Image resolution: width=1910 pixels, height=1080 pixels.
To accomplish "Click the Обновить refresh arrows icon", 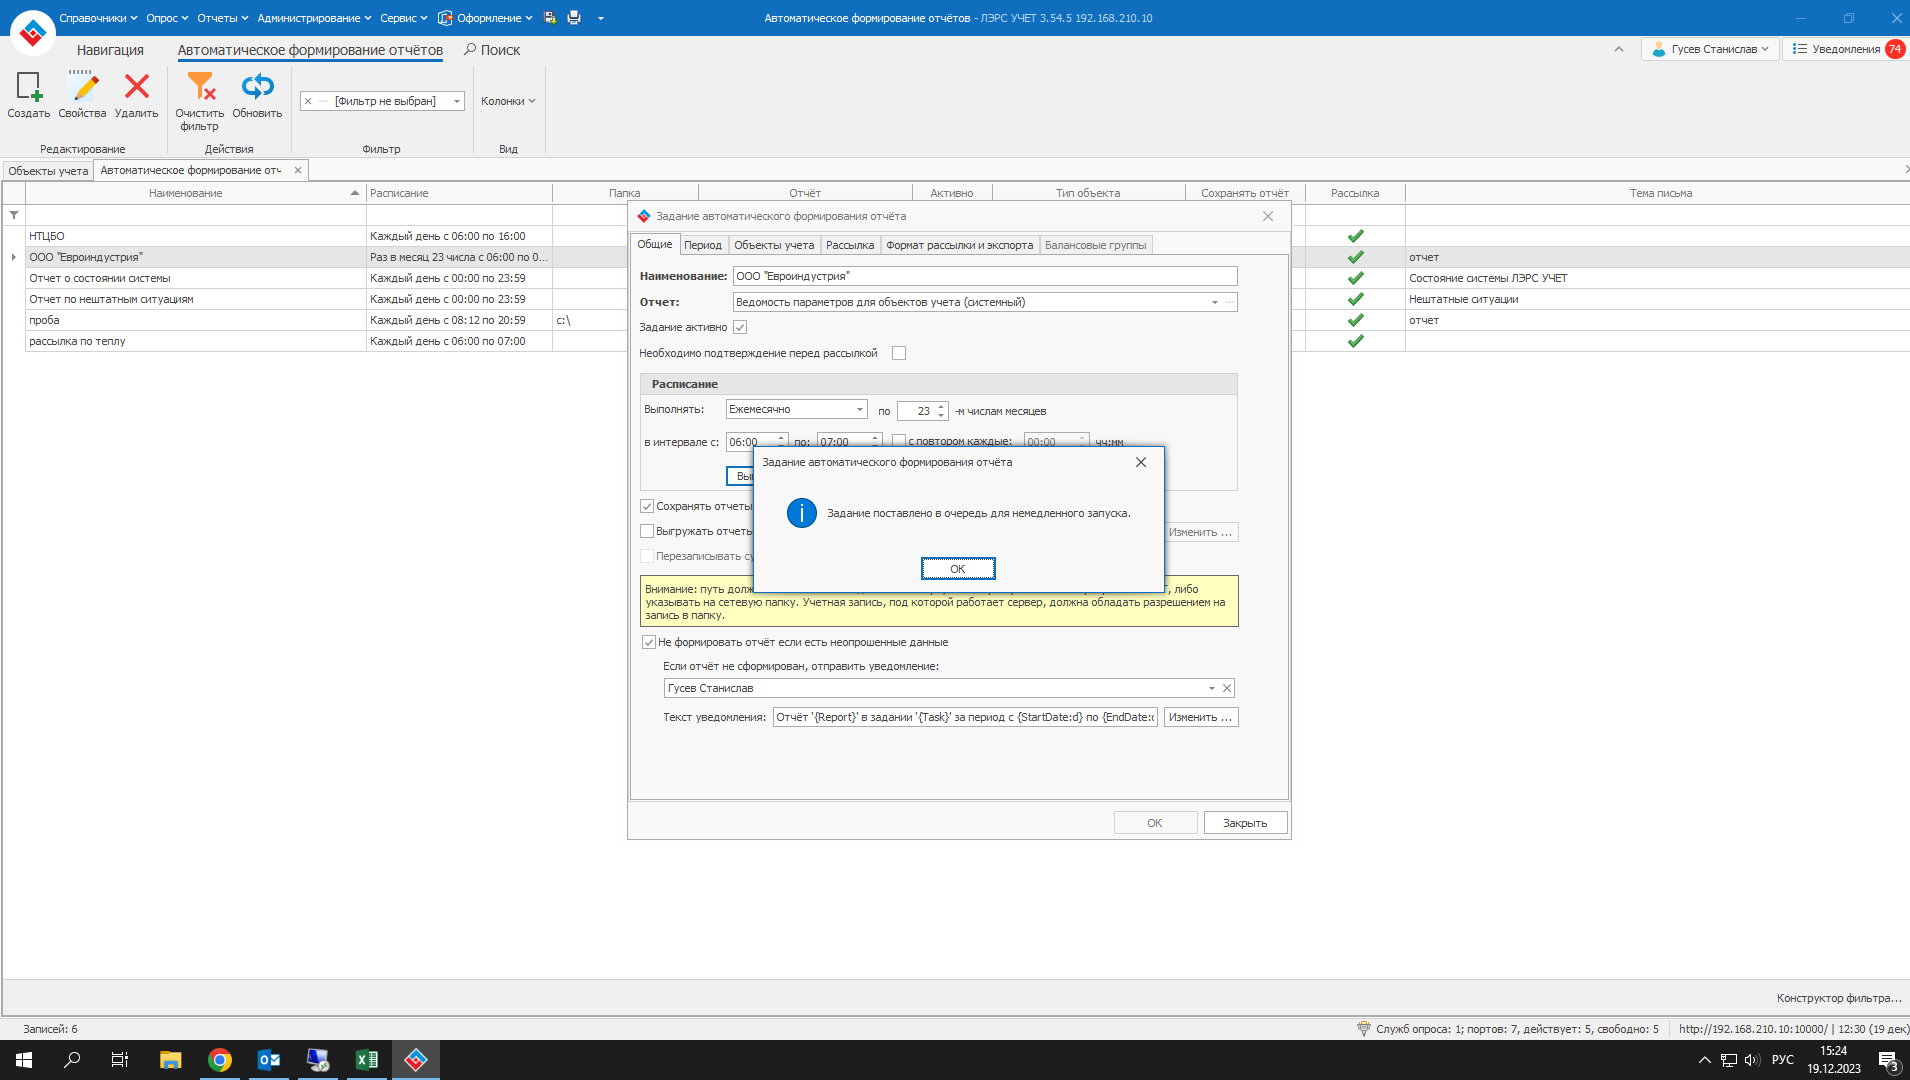I will 257,87.
